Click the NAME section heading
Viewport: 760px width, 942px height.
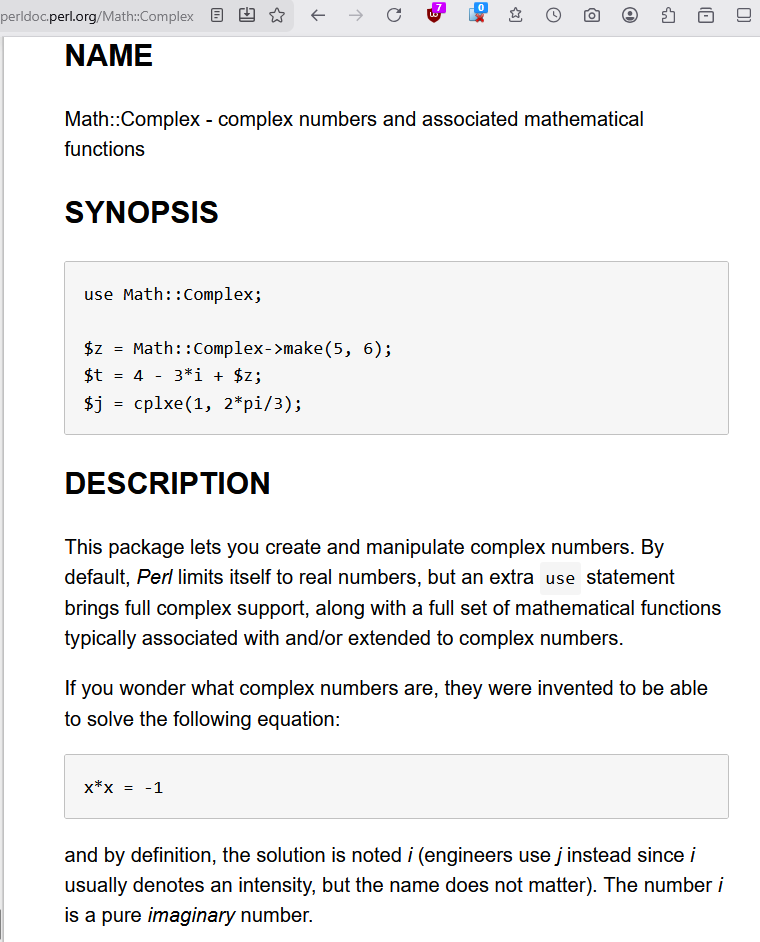point(108,57)
